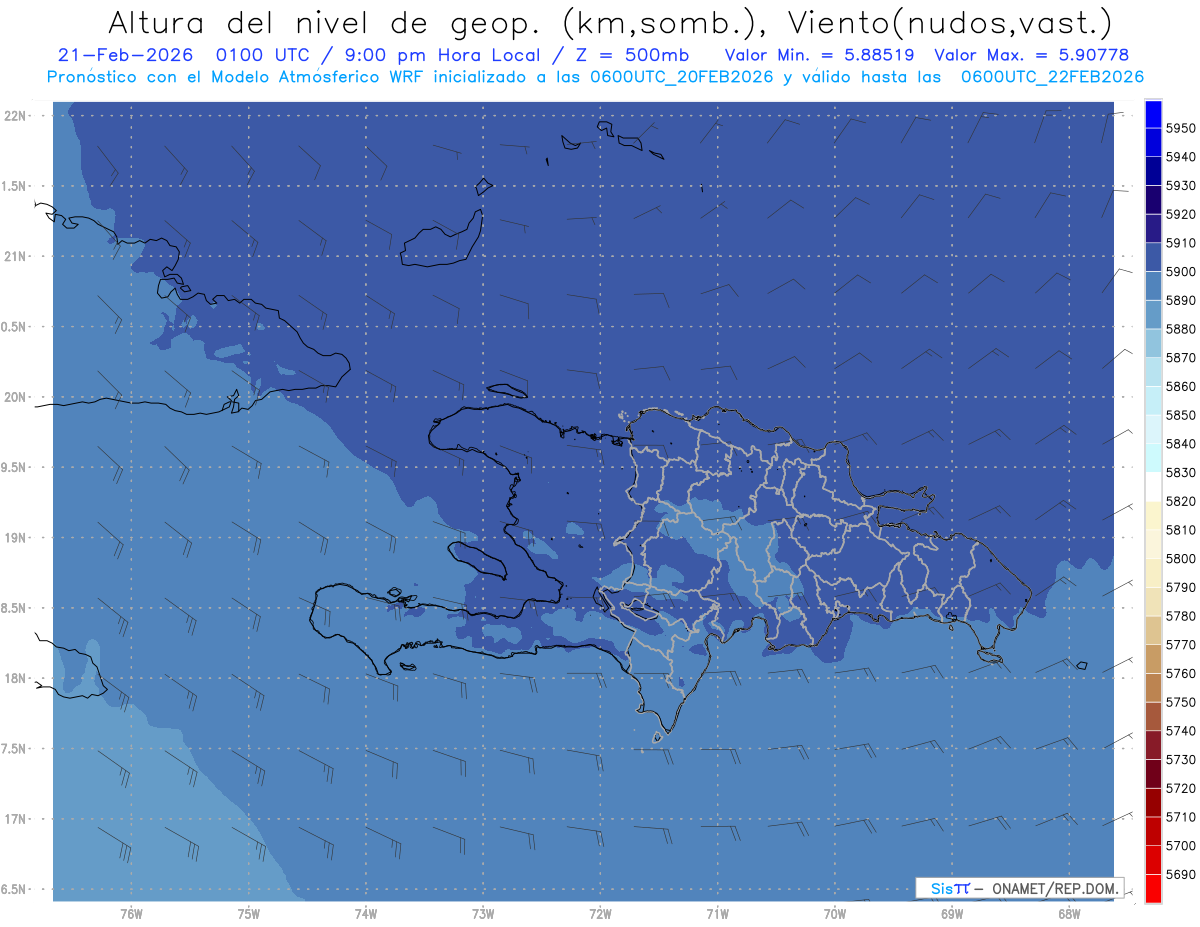Click the '20N' latitude label
Image resolution: width=1200 pixels, height=927 pixels.
[x=14, y=397]
